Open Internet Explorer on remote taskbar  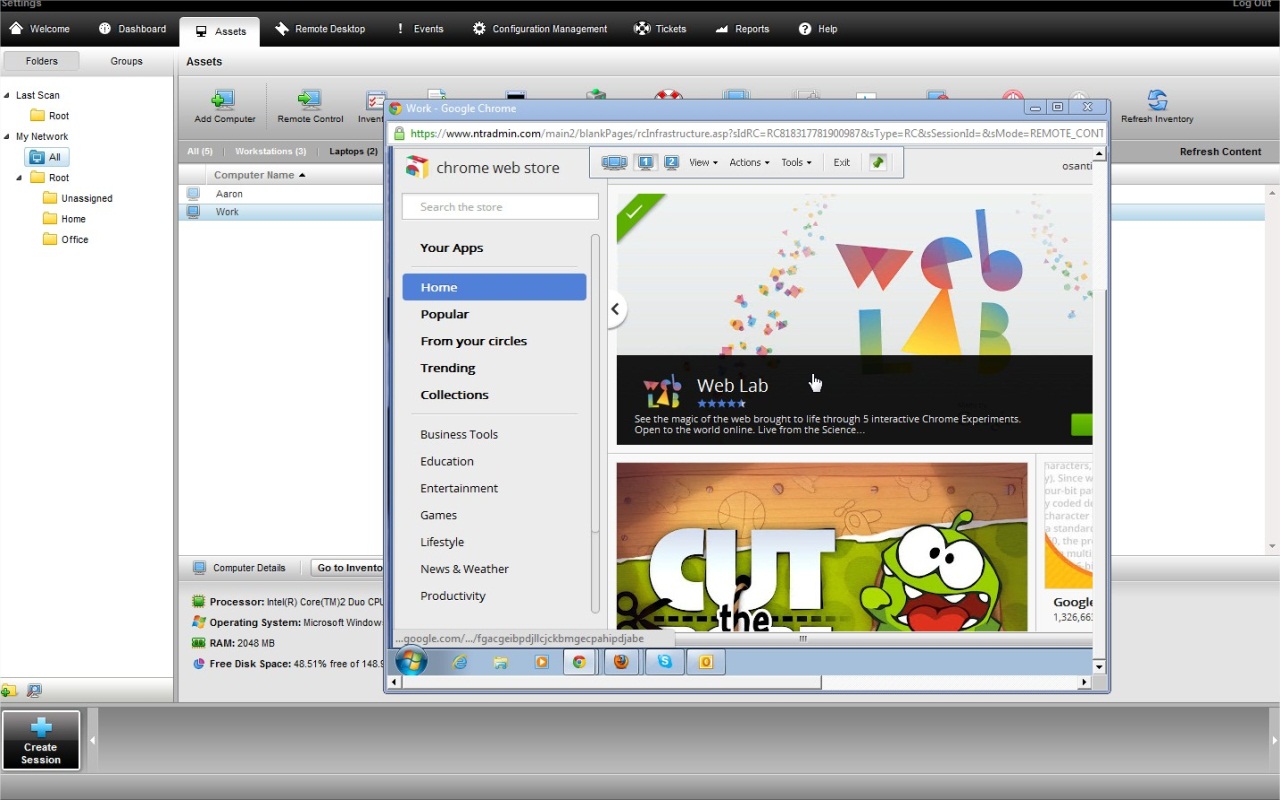pos(460,662)
